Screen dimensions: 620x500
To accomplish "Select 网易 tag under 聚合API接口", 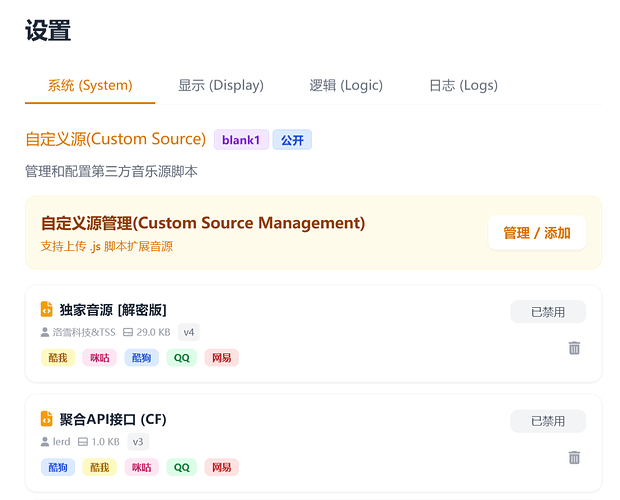I will (x=221, y=467).
